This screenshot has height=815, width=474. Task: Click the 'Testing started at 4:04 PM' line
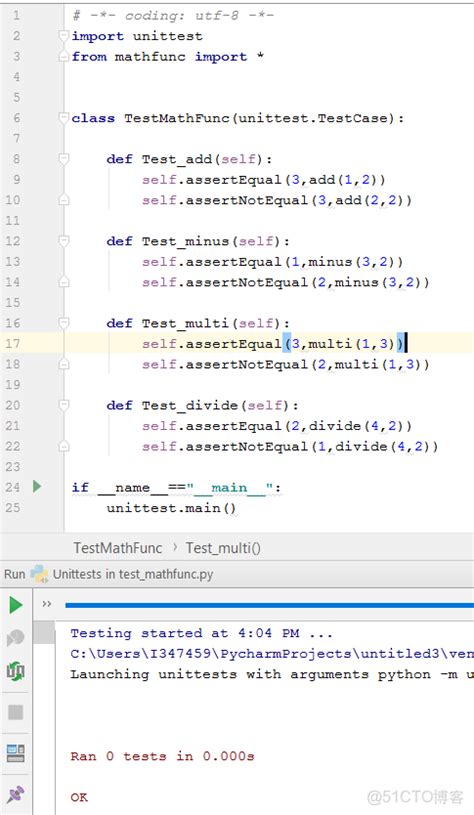[201, 633]
